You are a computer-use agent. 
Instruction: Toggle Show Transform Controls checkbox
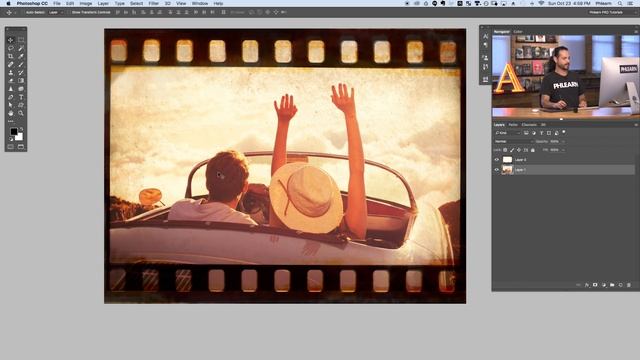(69, 12)
